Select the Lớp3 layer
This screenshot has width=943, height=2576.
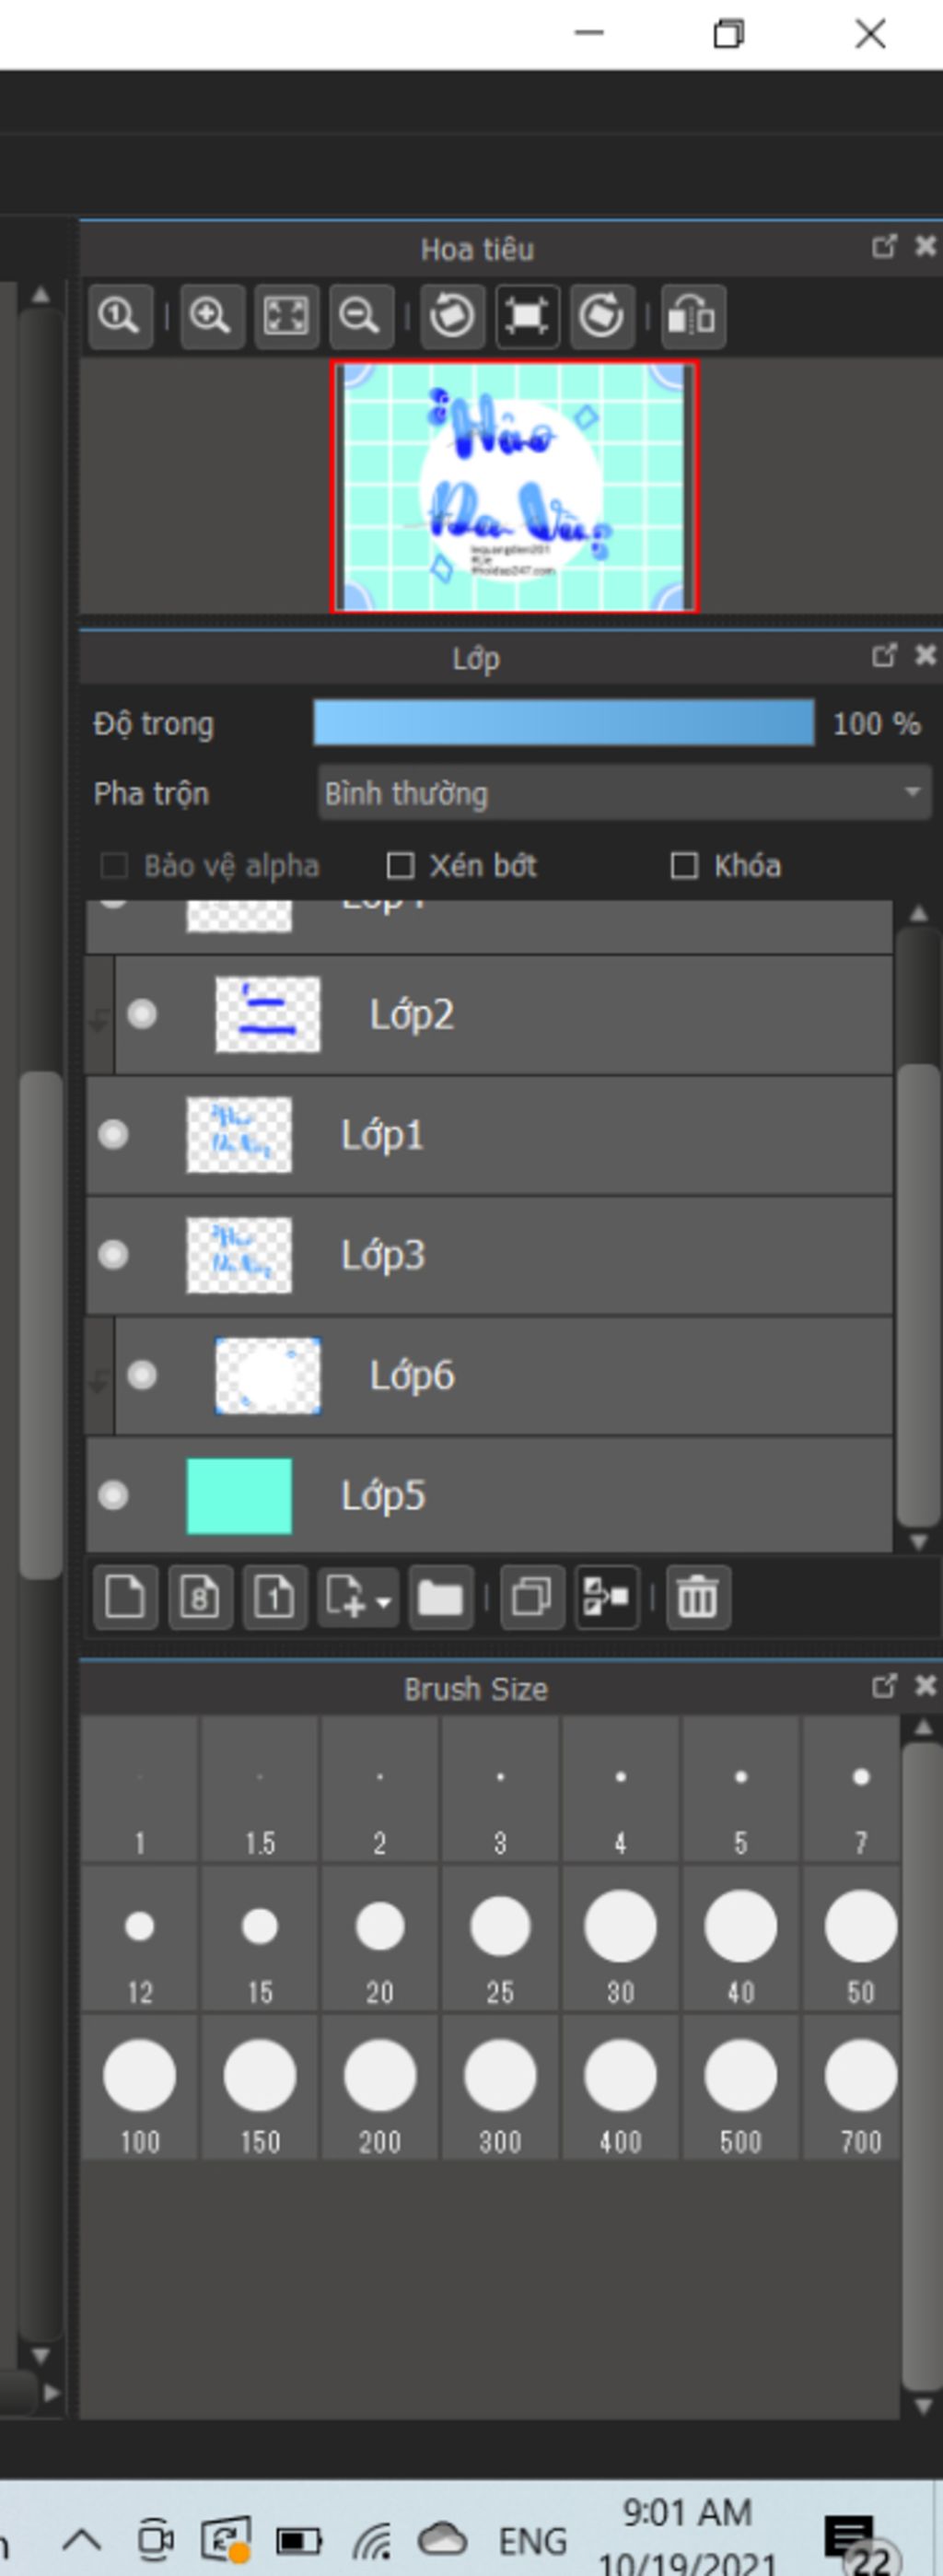coord(500,1255)
